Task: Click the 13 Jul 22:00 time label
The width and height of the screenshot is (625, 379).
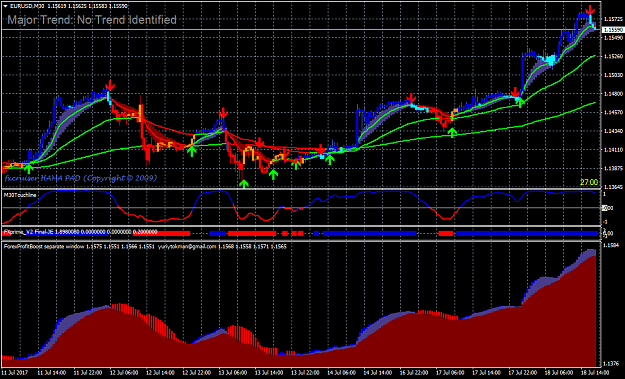Action: point(305,373)
